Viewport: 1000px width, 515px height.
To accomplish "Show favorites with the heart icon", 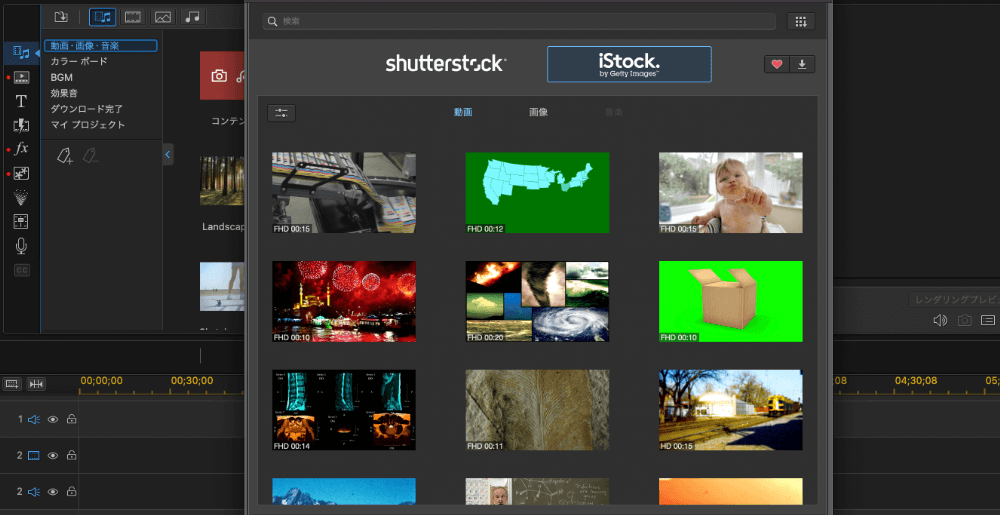I will 777,64.
